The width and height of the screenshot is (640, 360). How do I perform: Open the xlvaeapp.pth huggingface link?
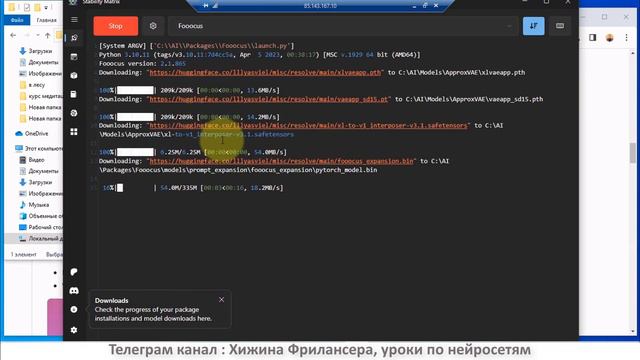click(x=265, y=72)
